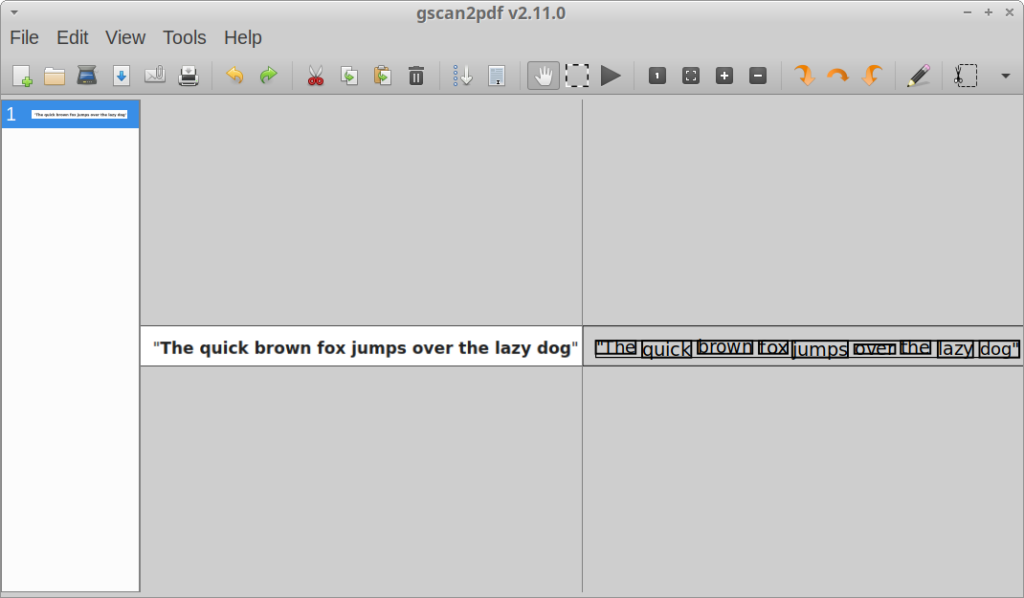The height and width of the screenshot is (598, 1024).
Task: Click the OCR word box 'fox'
Action: tap(774, 347)
